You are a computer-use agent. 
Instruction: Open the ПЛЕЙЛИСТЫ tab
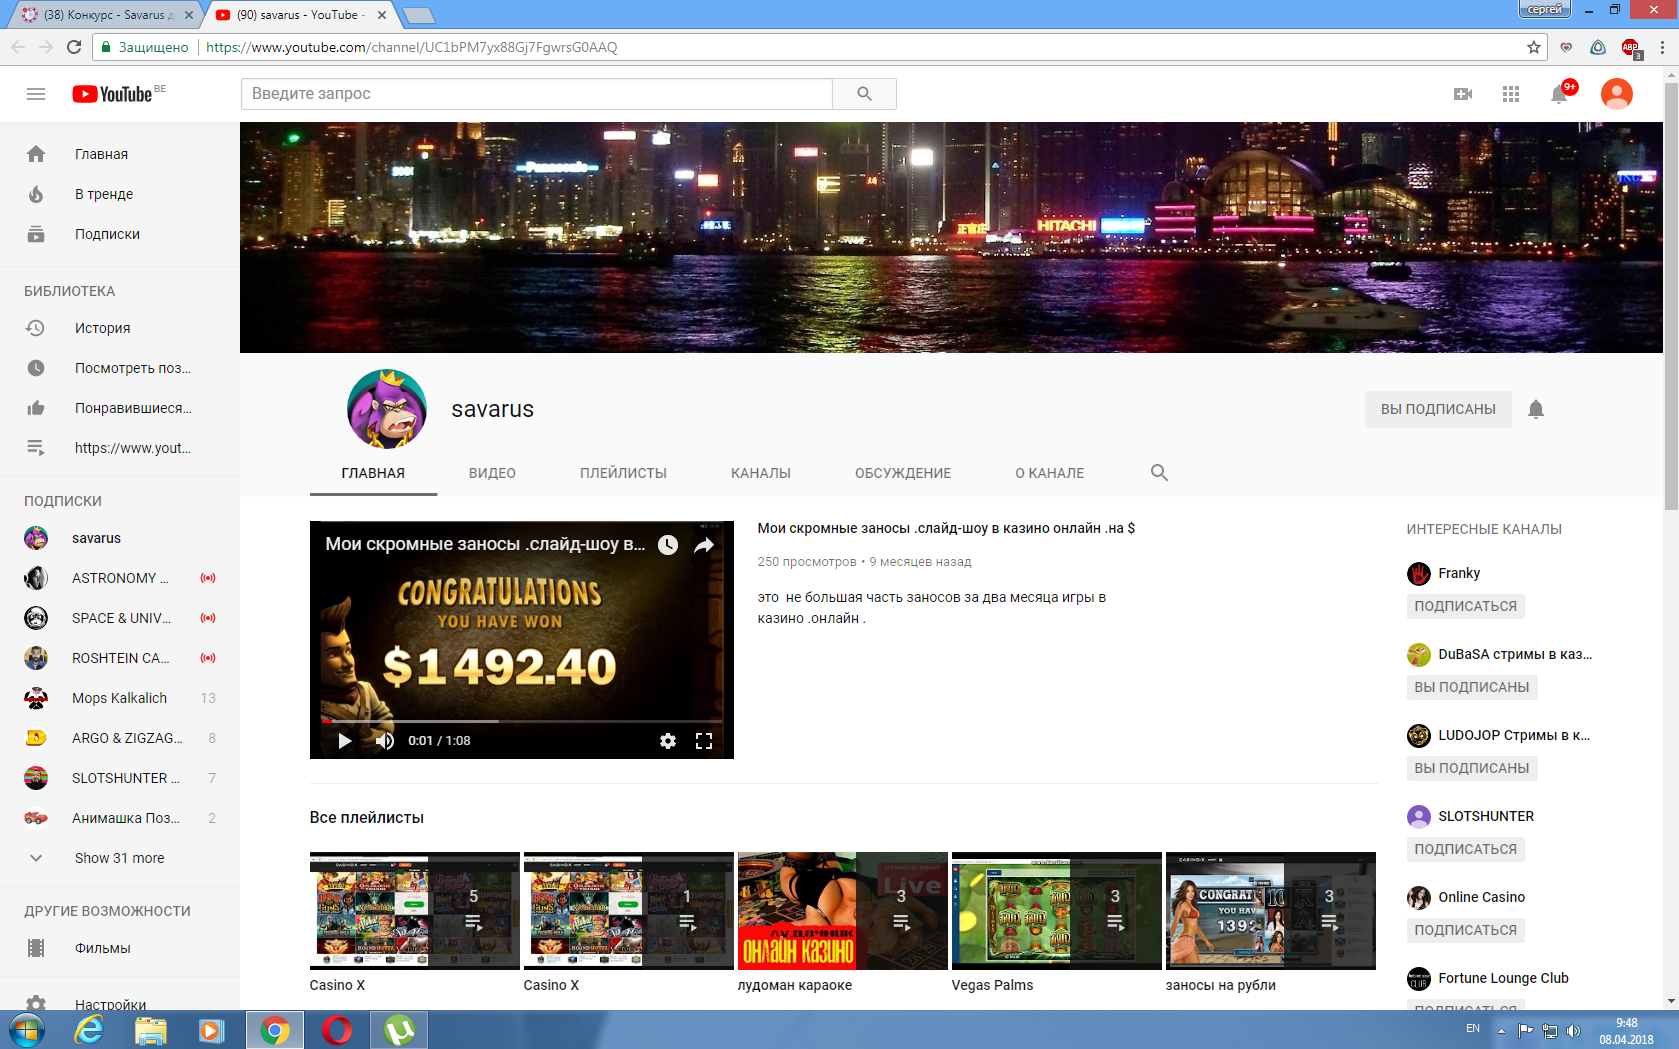click(623, 473)
